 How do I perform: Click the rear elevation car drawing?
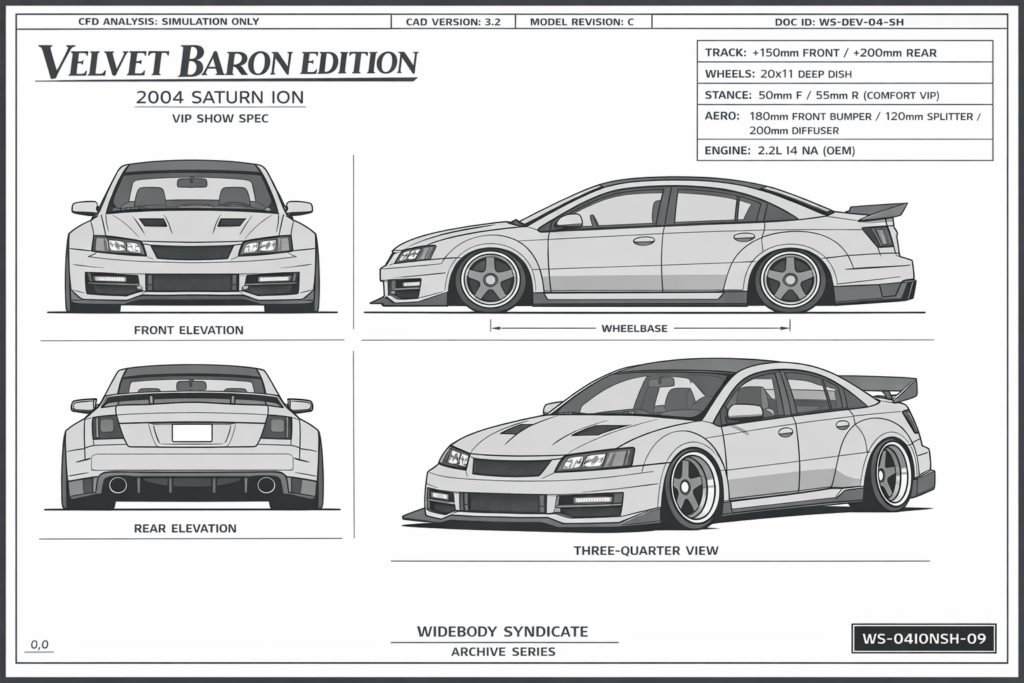(192, 436)
